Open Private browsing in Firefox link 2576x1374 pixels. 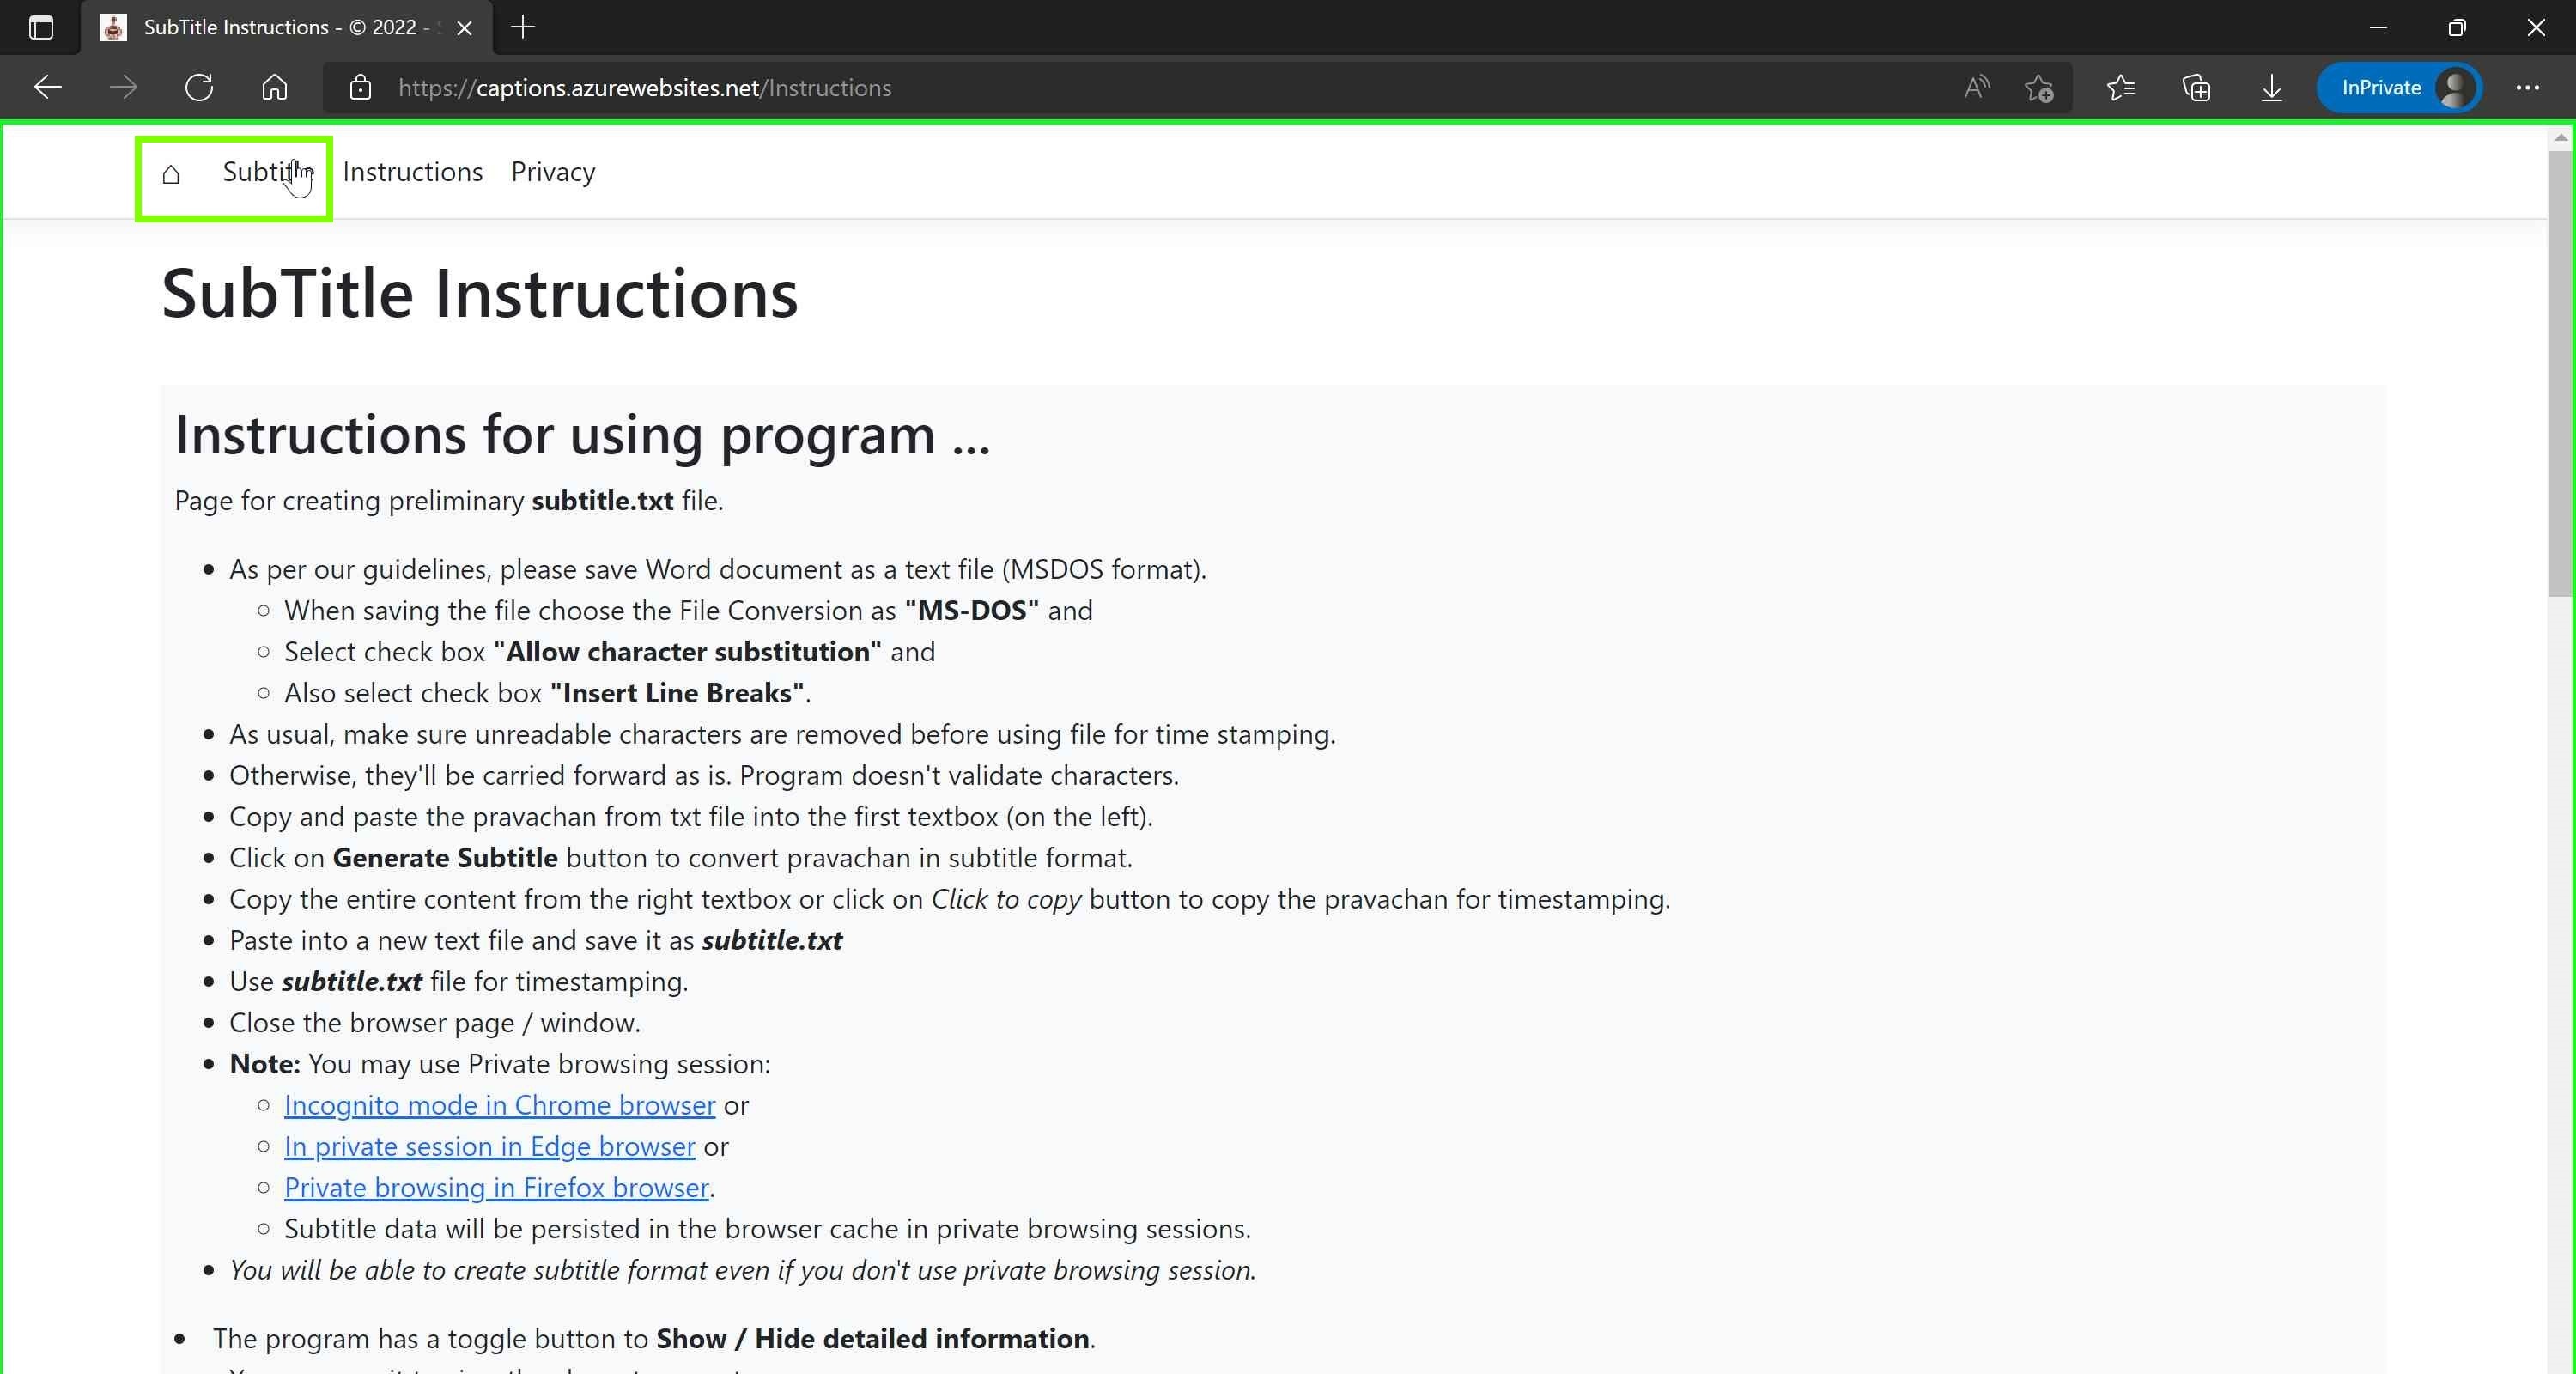[497, 1187]
